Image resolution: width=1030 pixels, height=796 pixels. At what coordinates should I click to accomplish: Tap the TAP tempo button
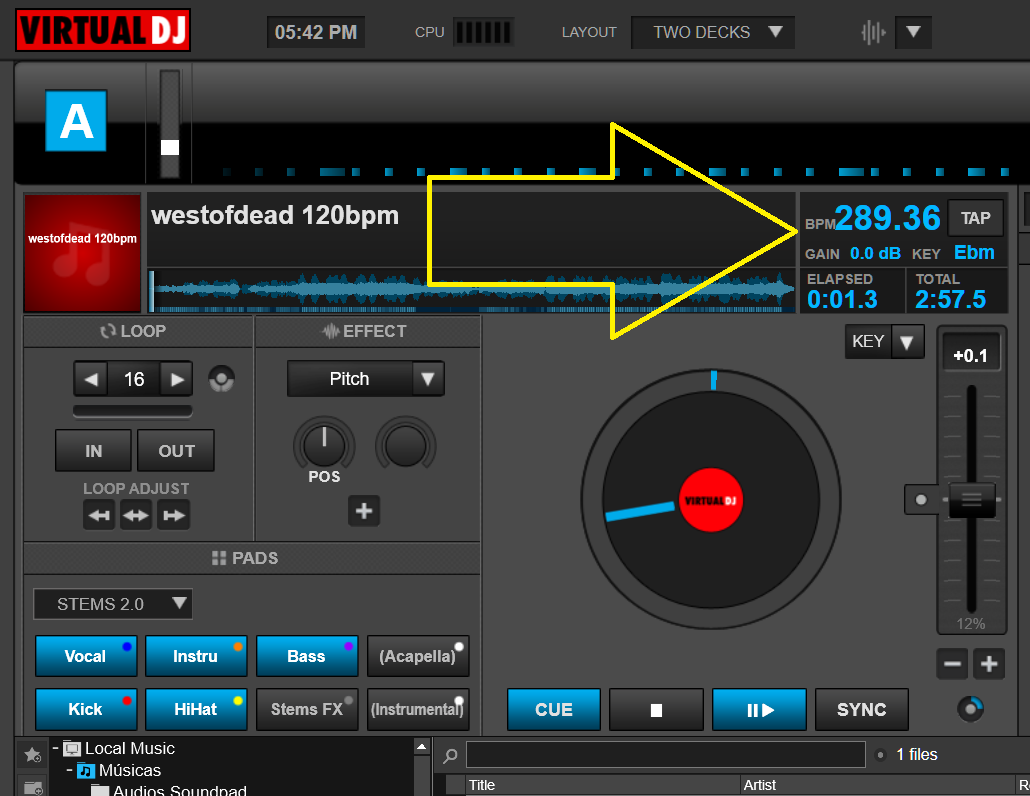point(975,218)
